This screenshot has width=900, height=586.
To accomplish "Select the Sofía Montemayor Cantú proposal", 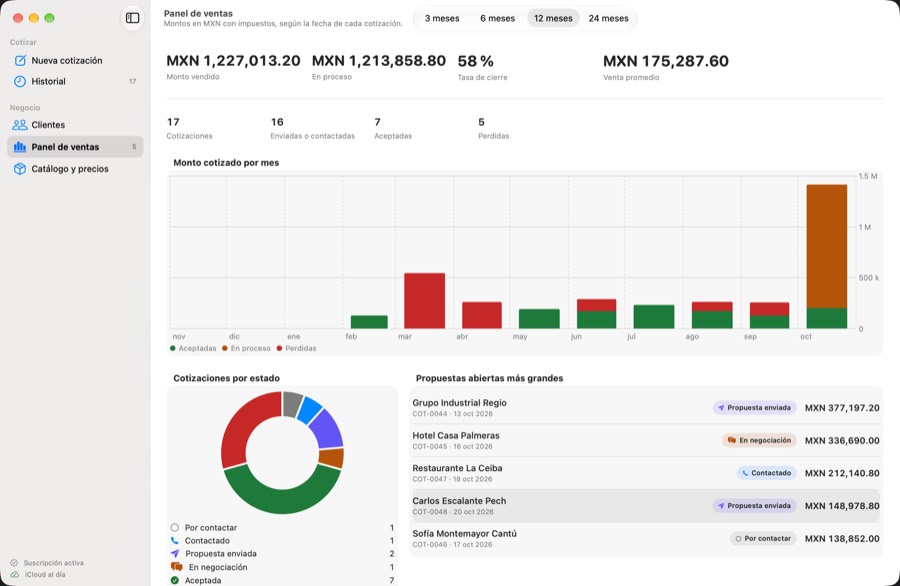I will 646,538.
